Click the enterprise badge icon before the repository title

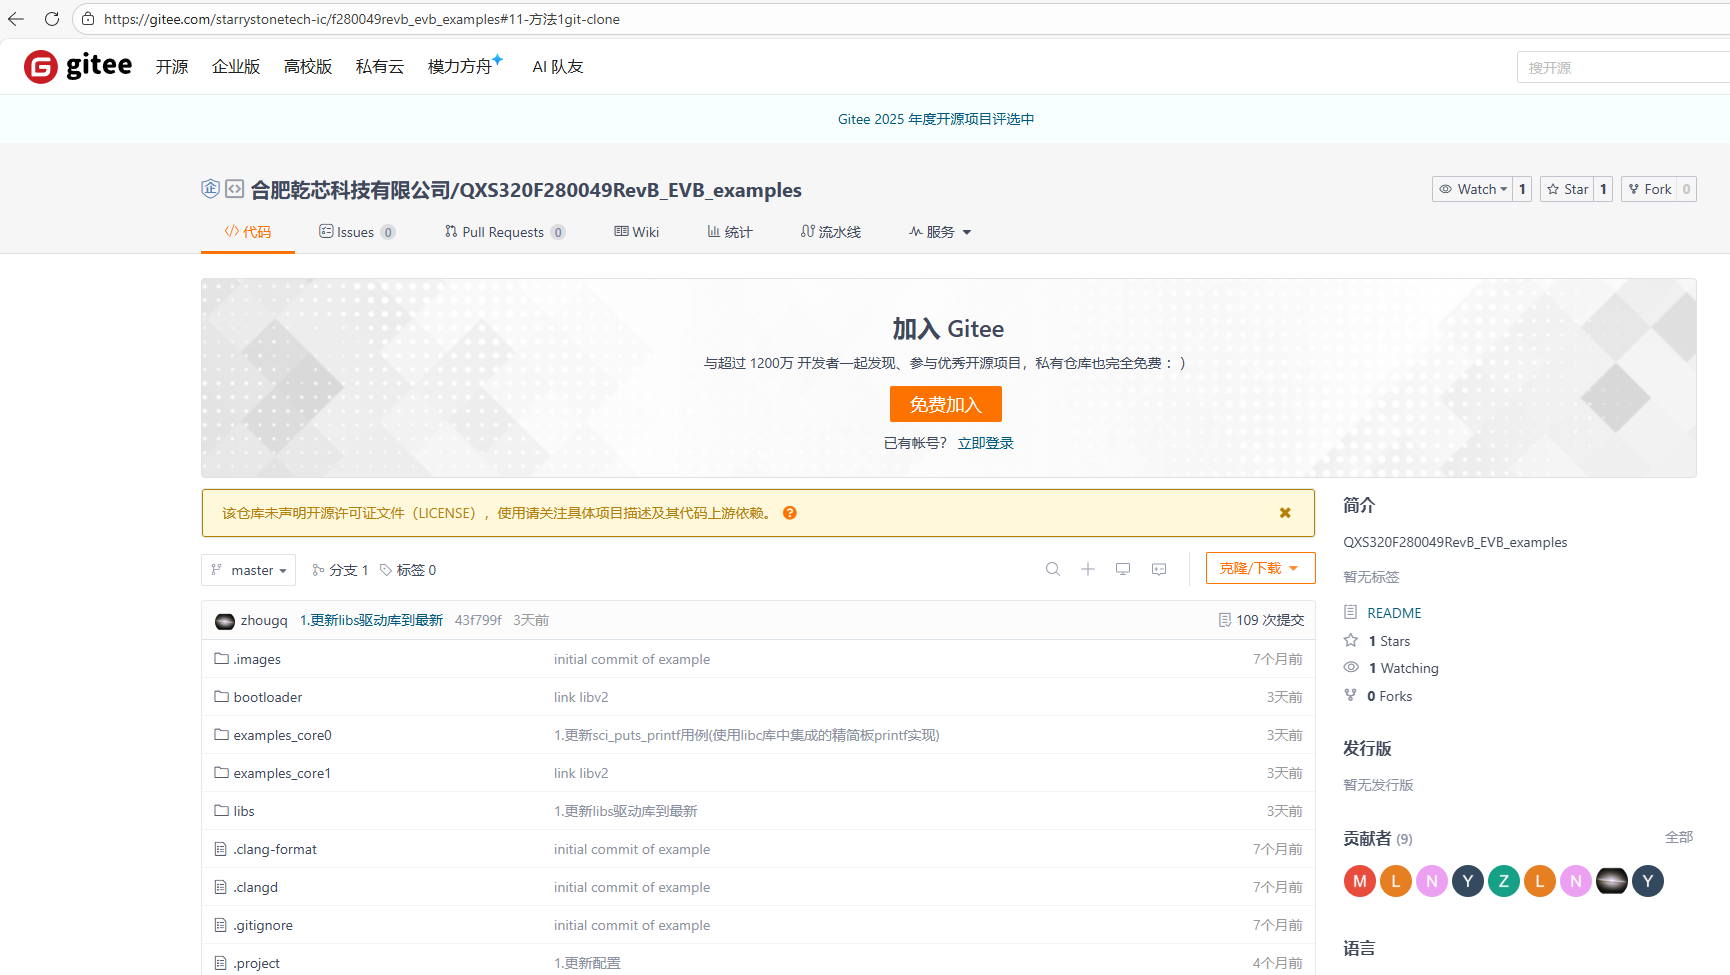pos(210,188)
